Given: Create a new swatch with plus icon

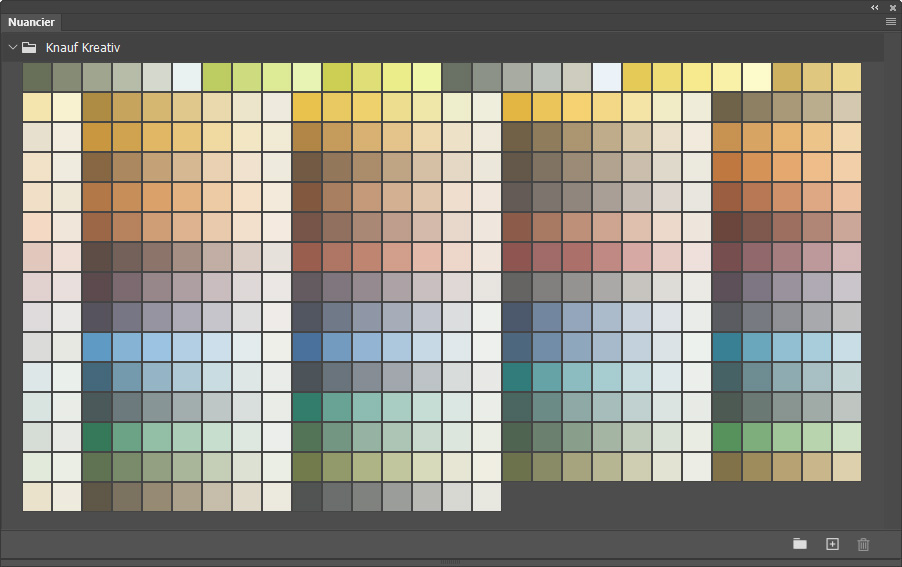Looking at the screenshot, I should click(832, 544).
